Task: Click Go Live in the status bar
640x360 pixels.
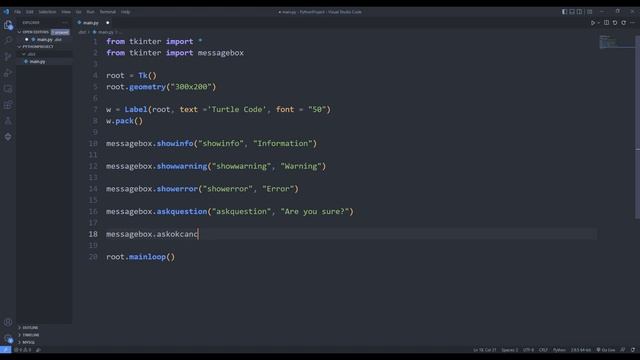Action: click(x=606, y=350)
